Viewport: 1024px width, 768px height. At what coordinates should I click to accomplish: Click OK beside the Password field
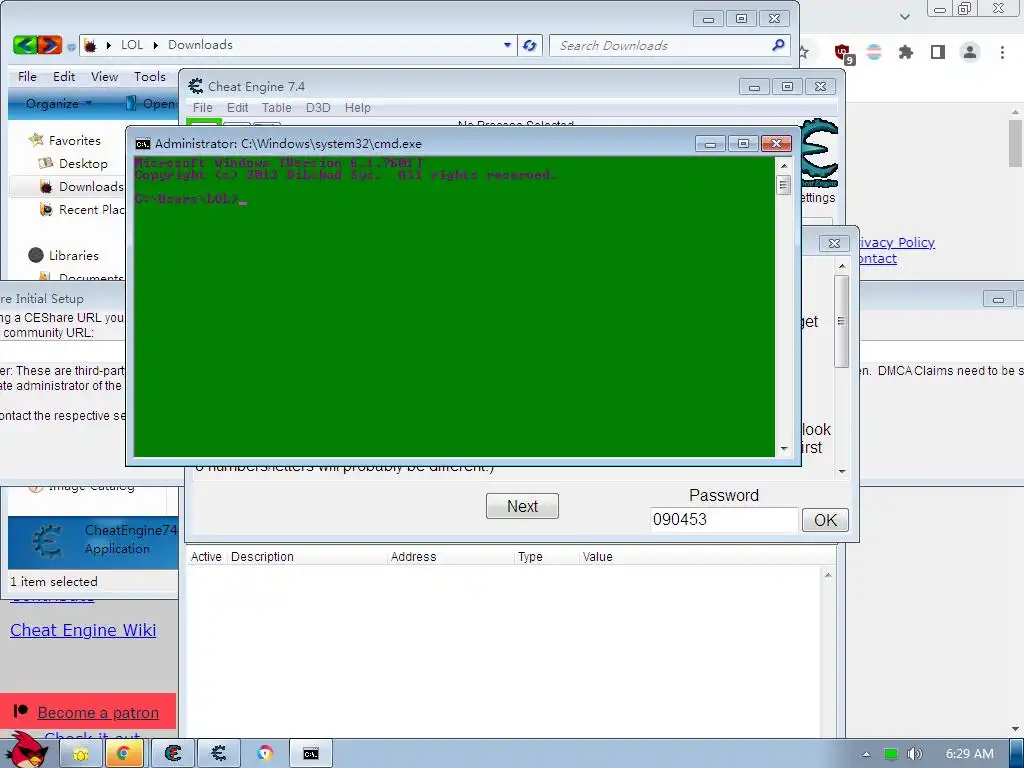pyautogui.click(x=825, y=520)
